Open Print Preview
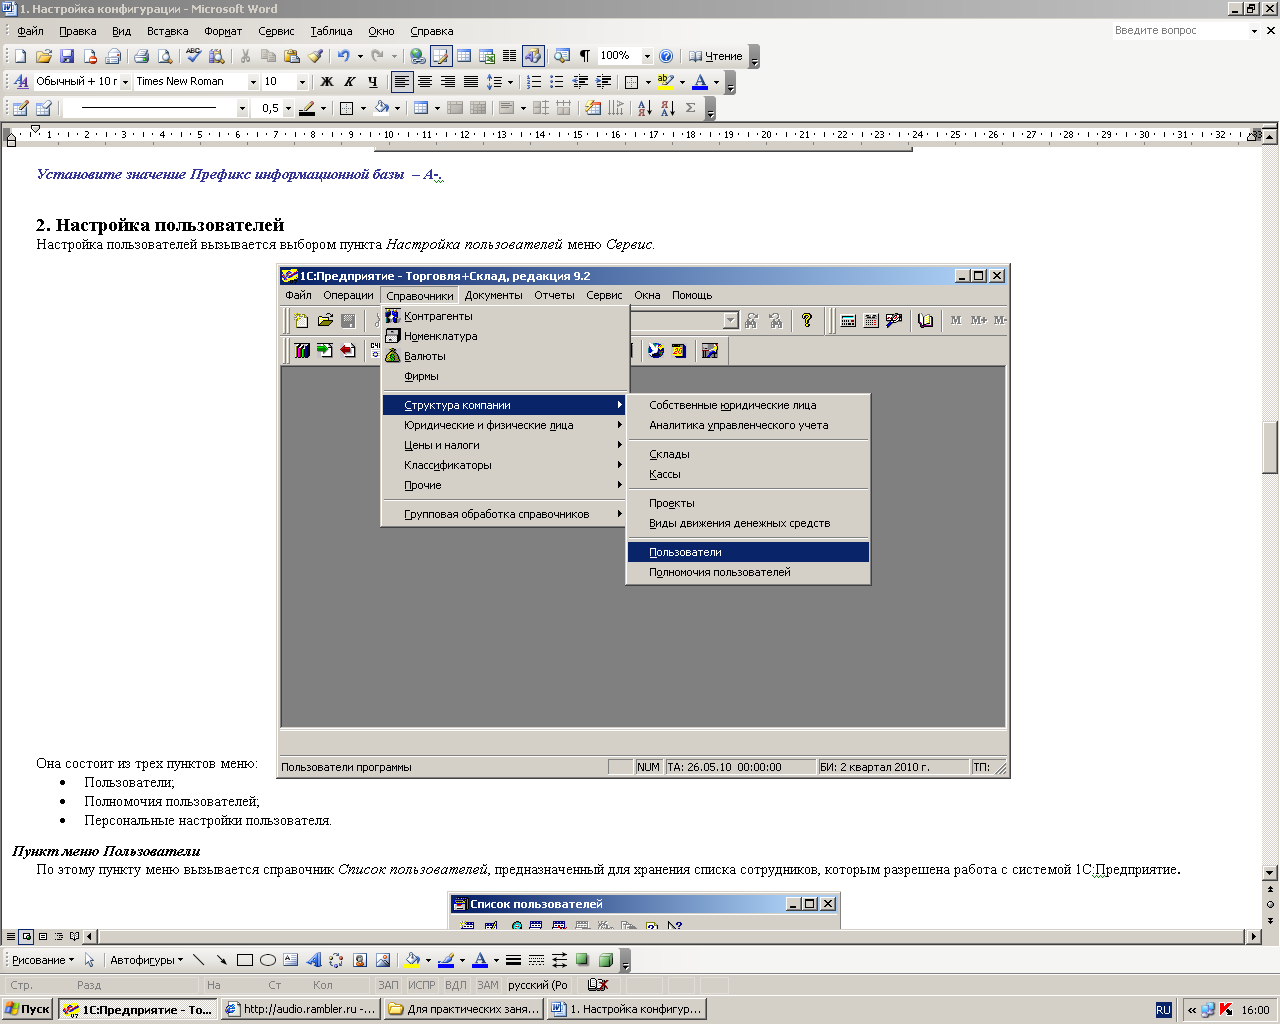Screen dimensions: 1280x1024 pyautogui.click(x=165, y=56)
